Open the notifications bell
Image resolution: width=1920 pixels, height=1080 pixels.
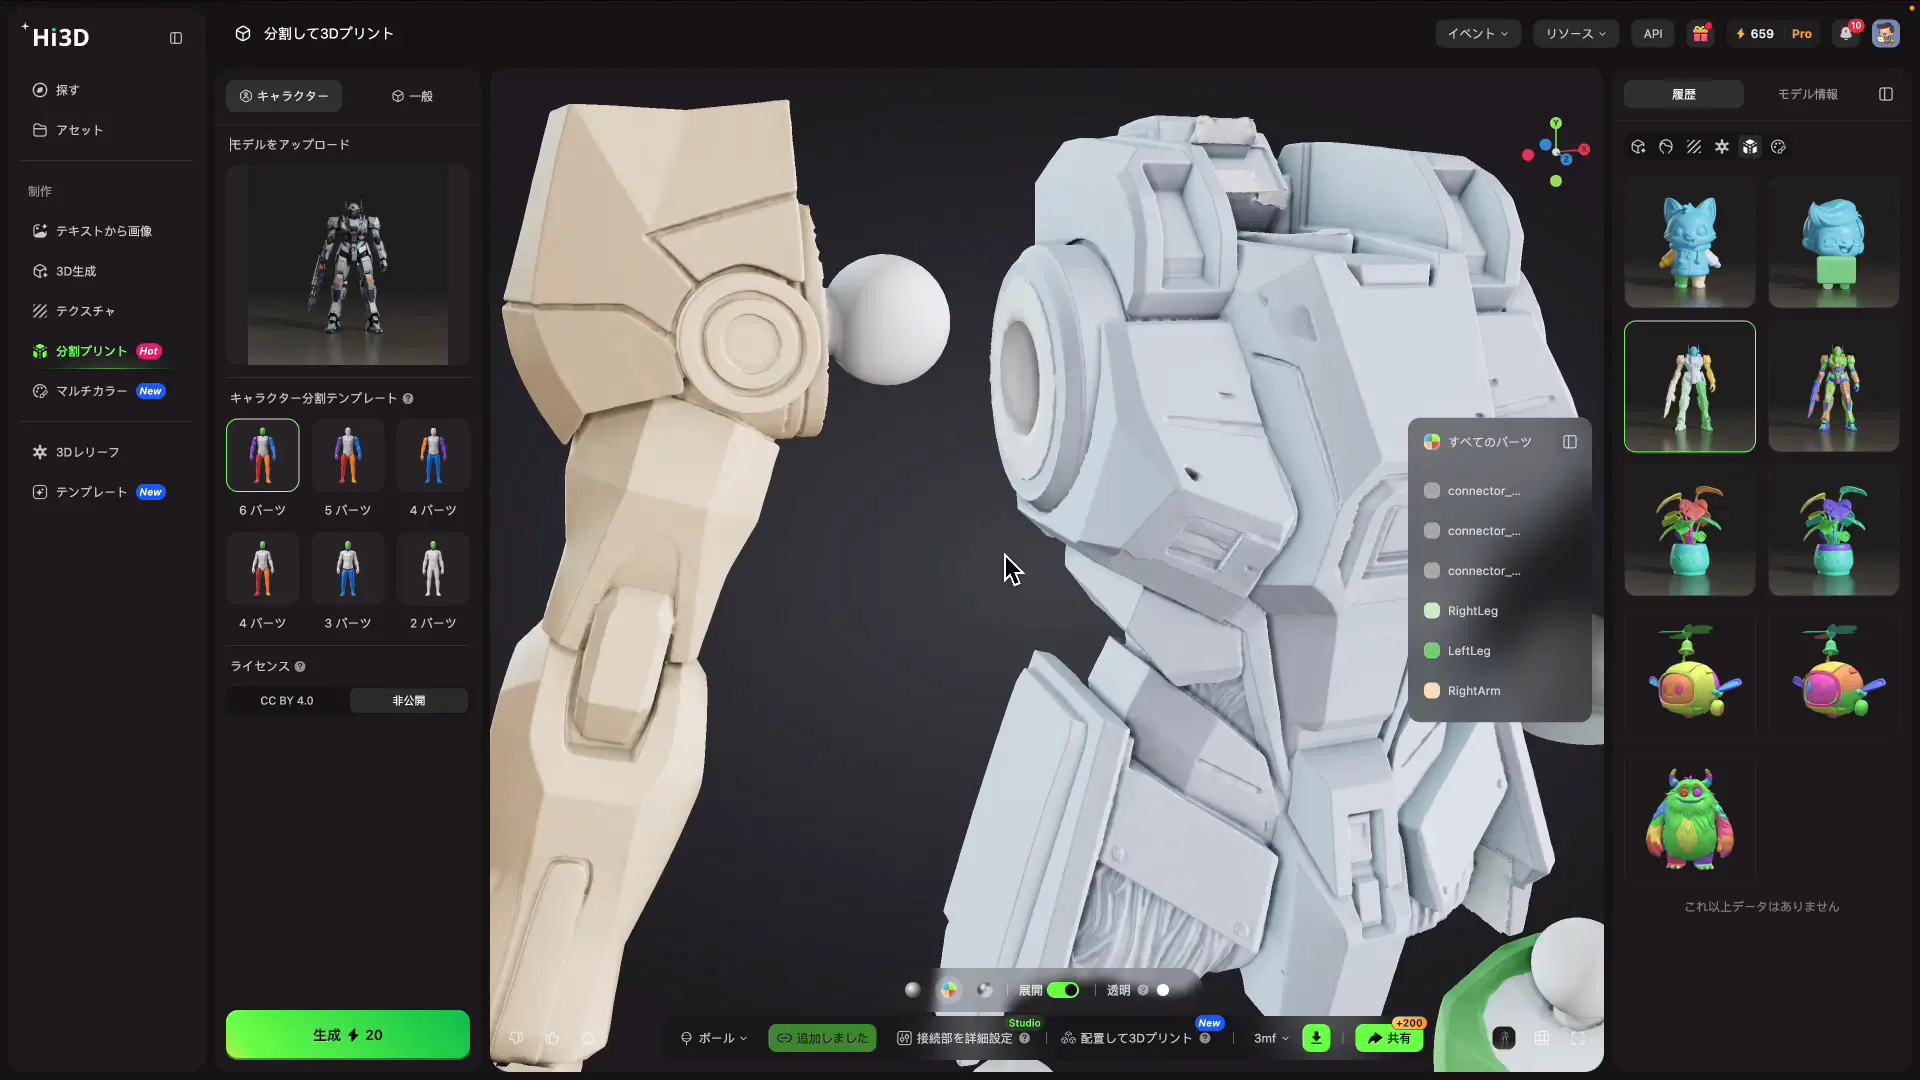click(1846, 34)
